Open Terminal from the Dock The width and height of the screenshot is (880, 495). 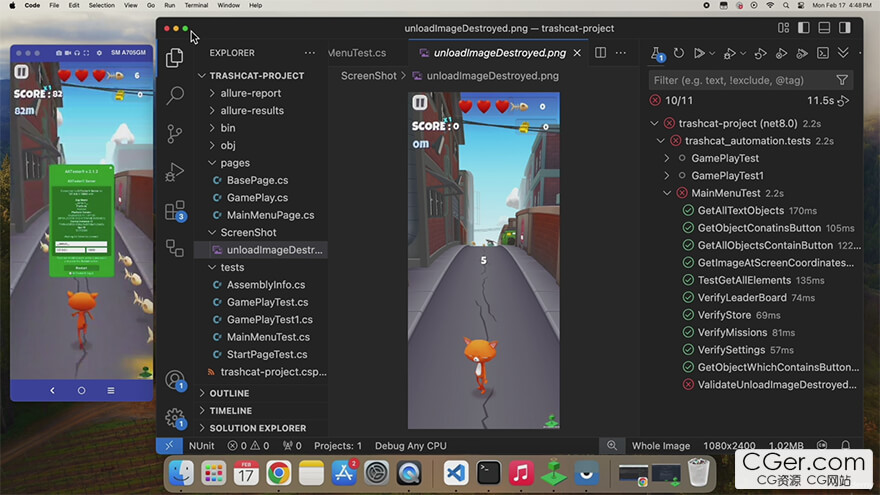pos(488,473)
